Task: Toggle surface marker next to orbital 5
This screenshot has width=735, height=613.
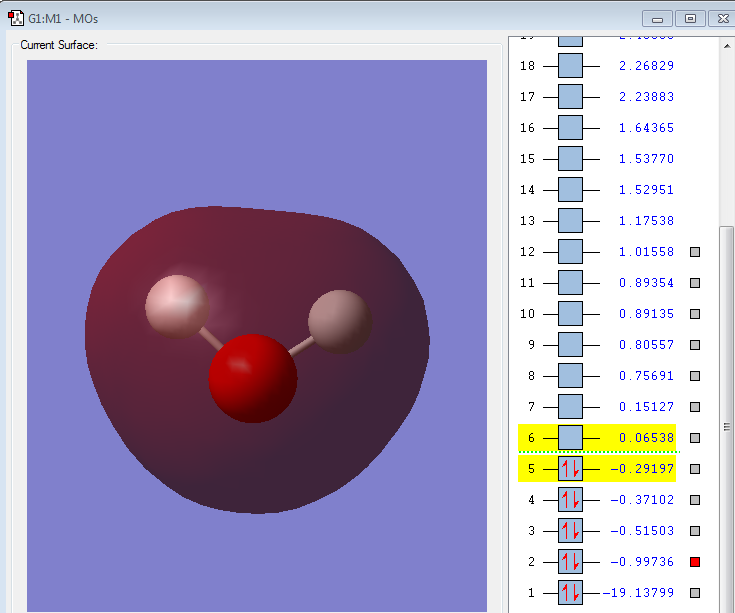Action: 695,469
